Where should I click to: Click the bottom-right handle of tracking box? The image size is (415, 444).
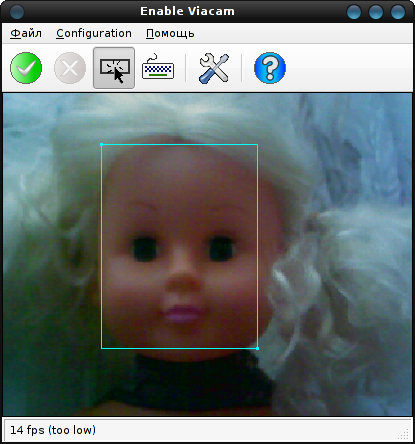257,348
